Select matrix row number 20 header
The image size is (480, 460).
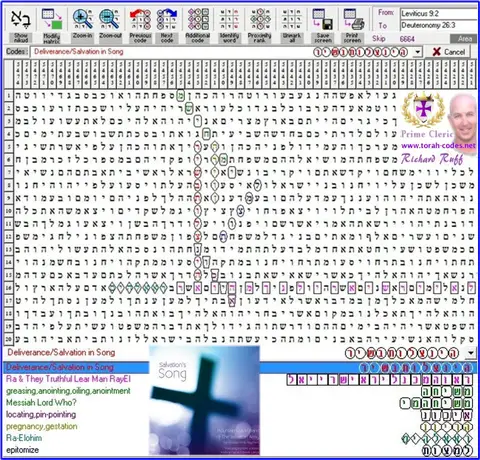click(9, 339)
